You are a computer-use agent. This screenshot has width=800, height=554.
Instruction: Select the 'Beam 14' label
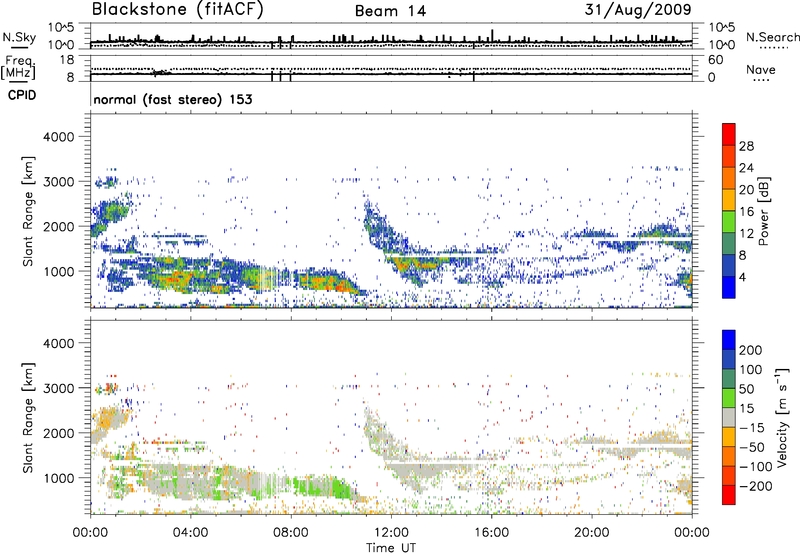[x=390, y=11]
